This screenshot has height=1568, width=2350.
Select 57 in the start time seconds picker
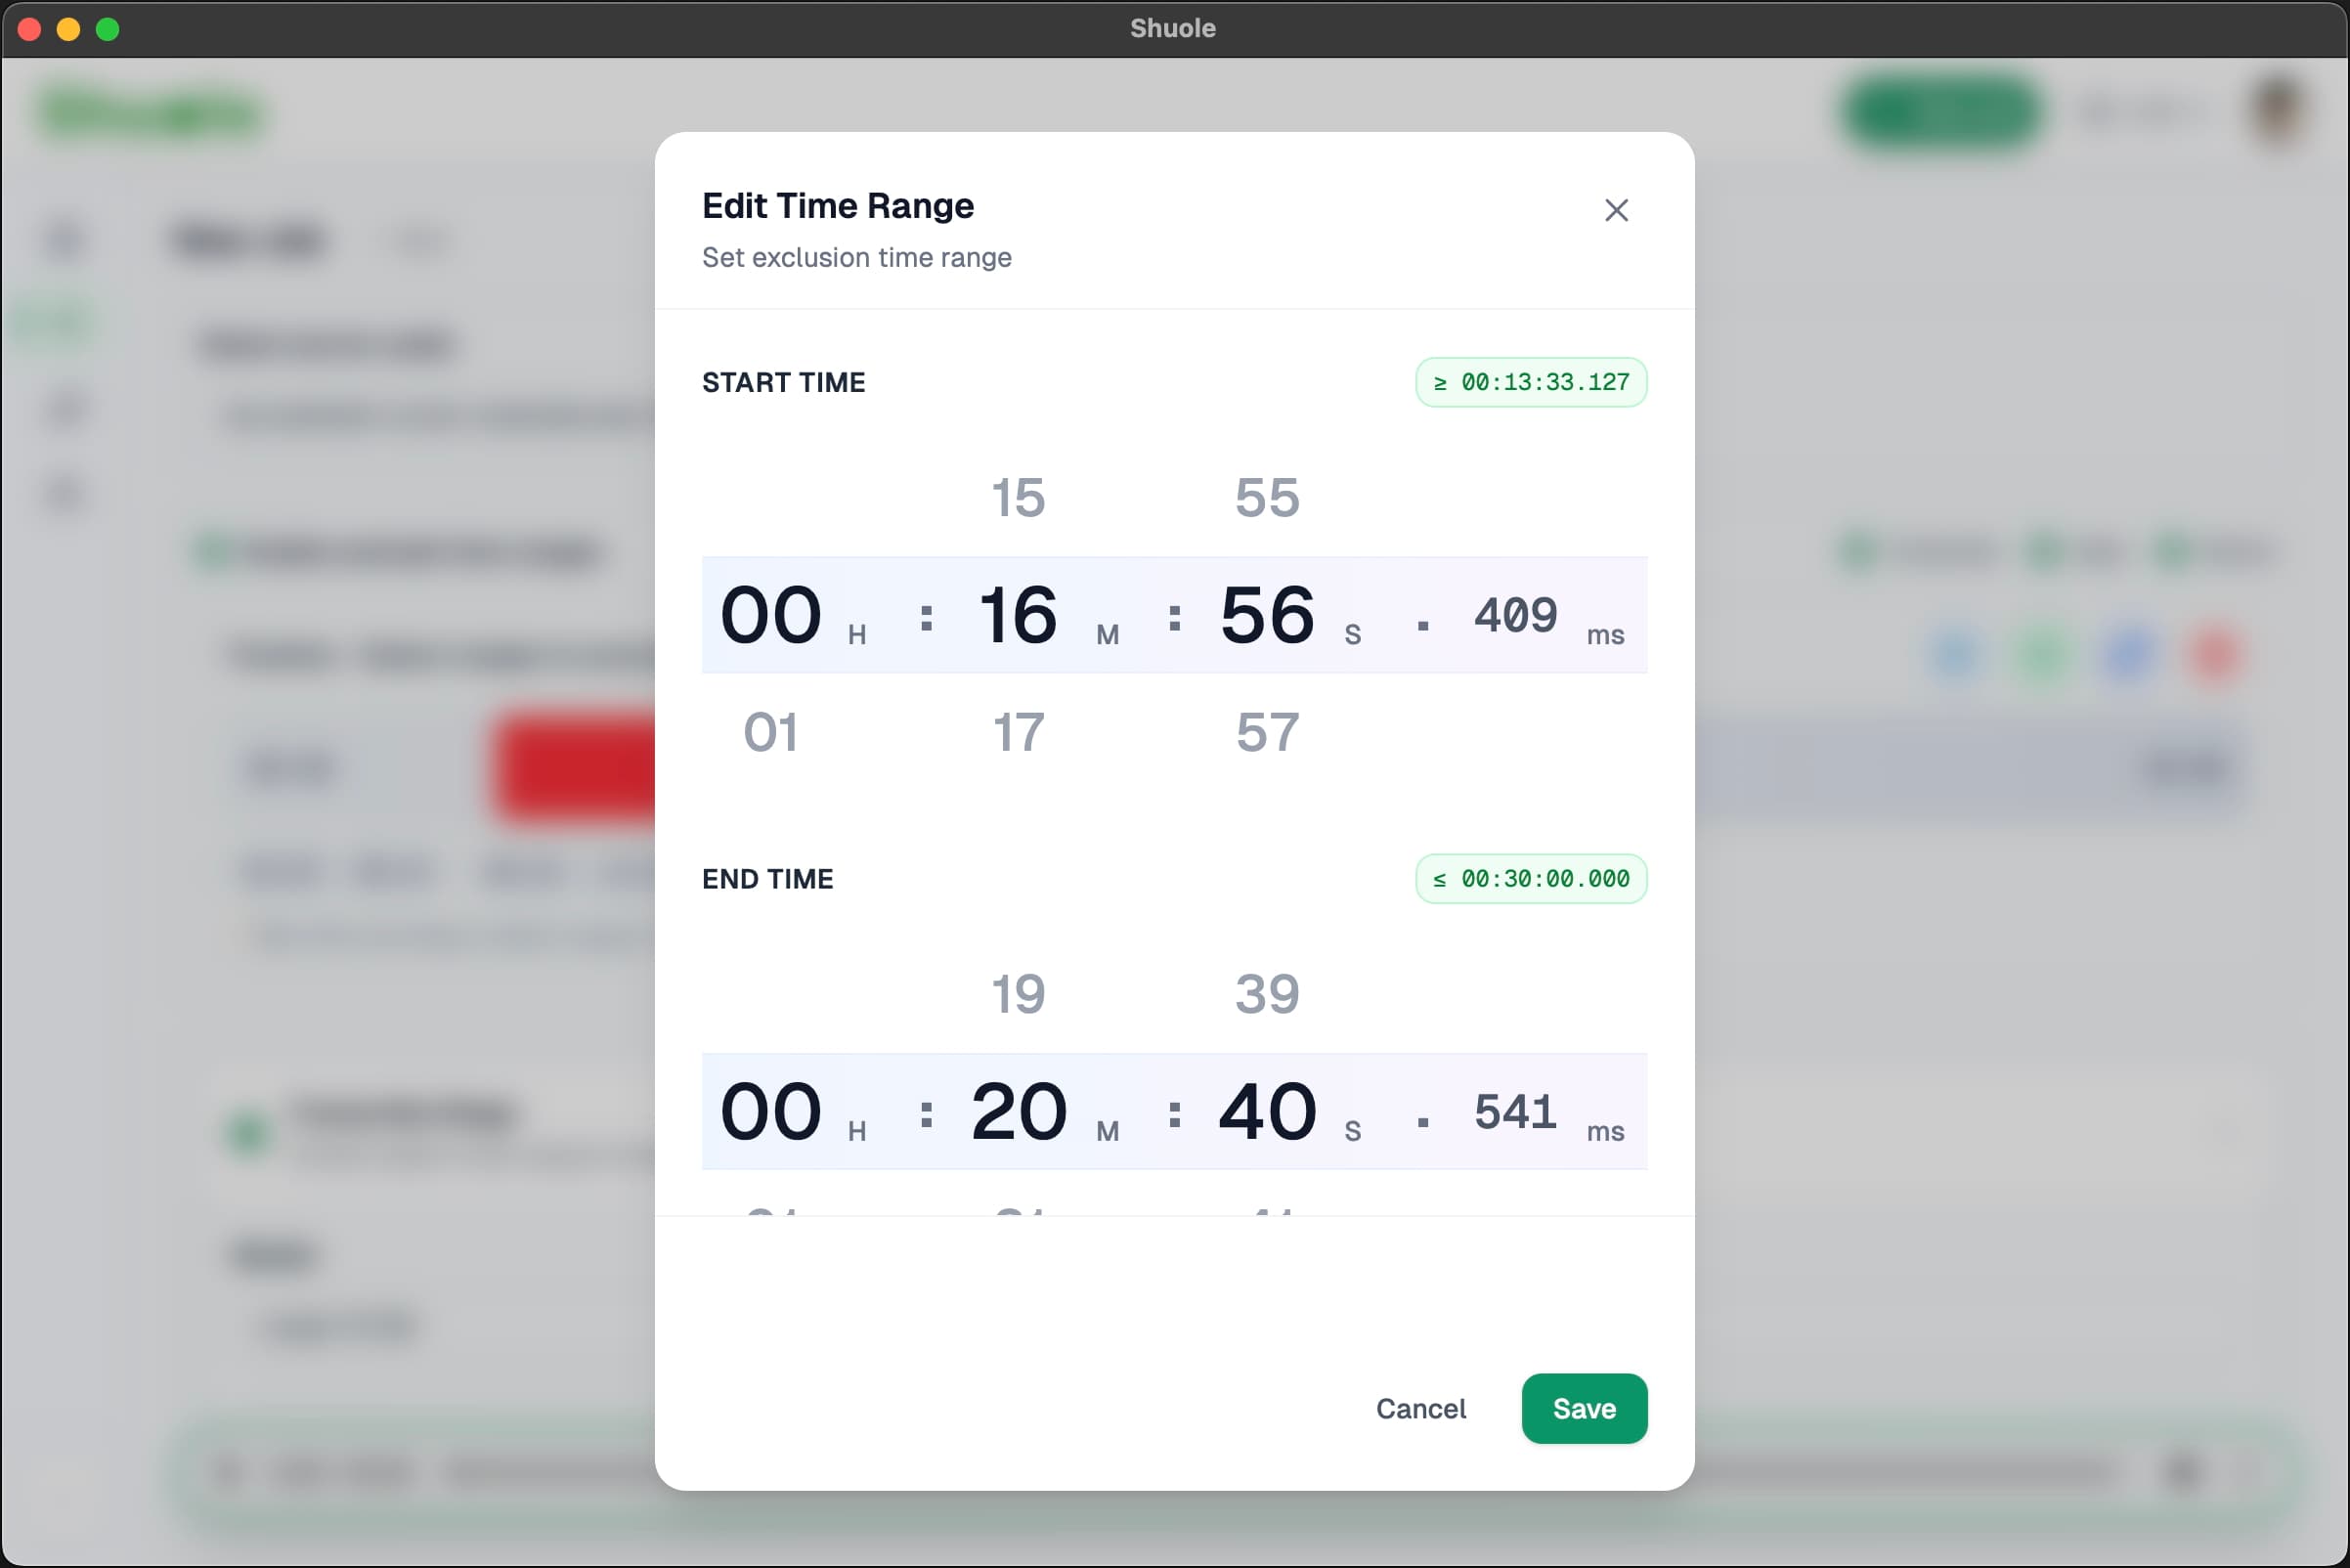(1265, 732)
